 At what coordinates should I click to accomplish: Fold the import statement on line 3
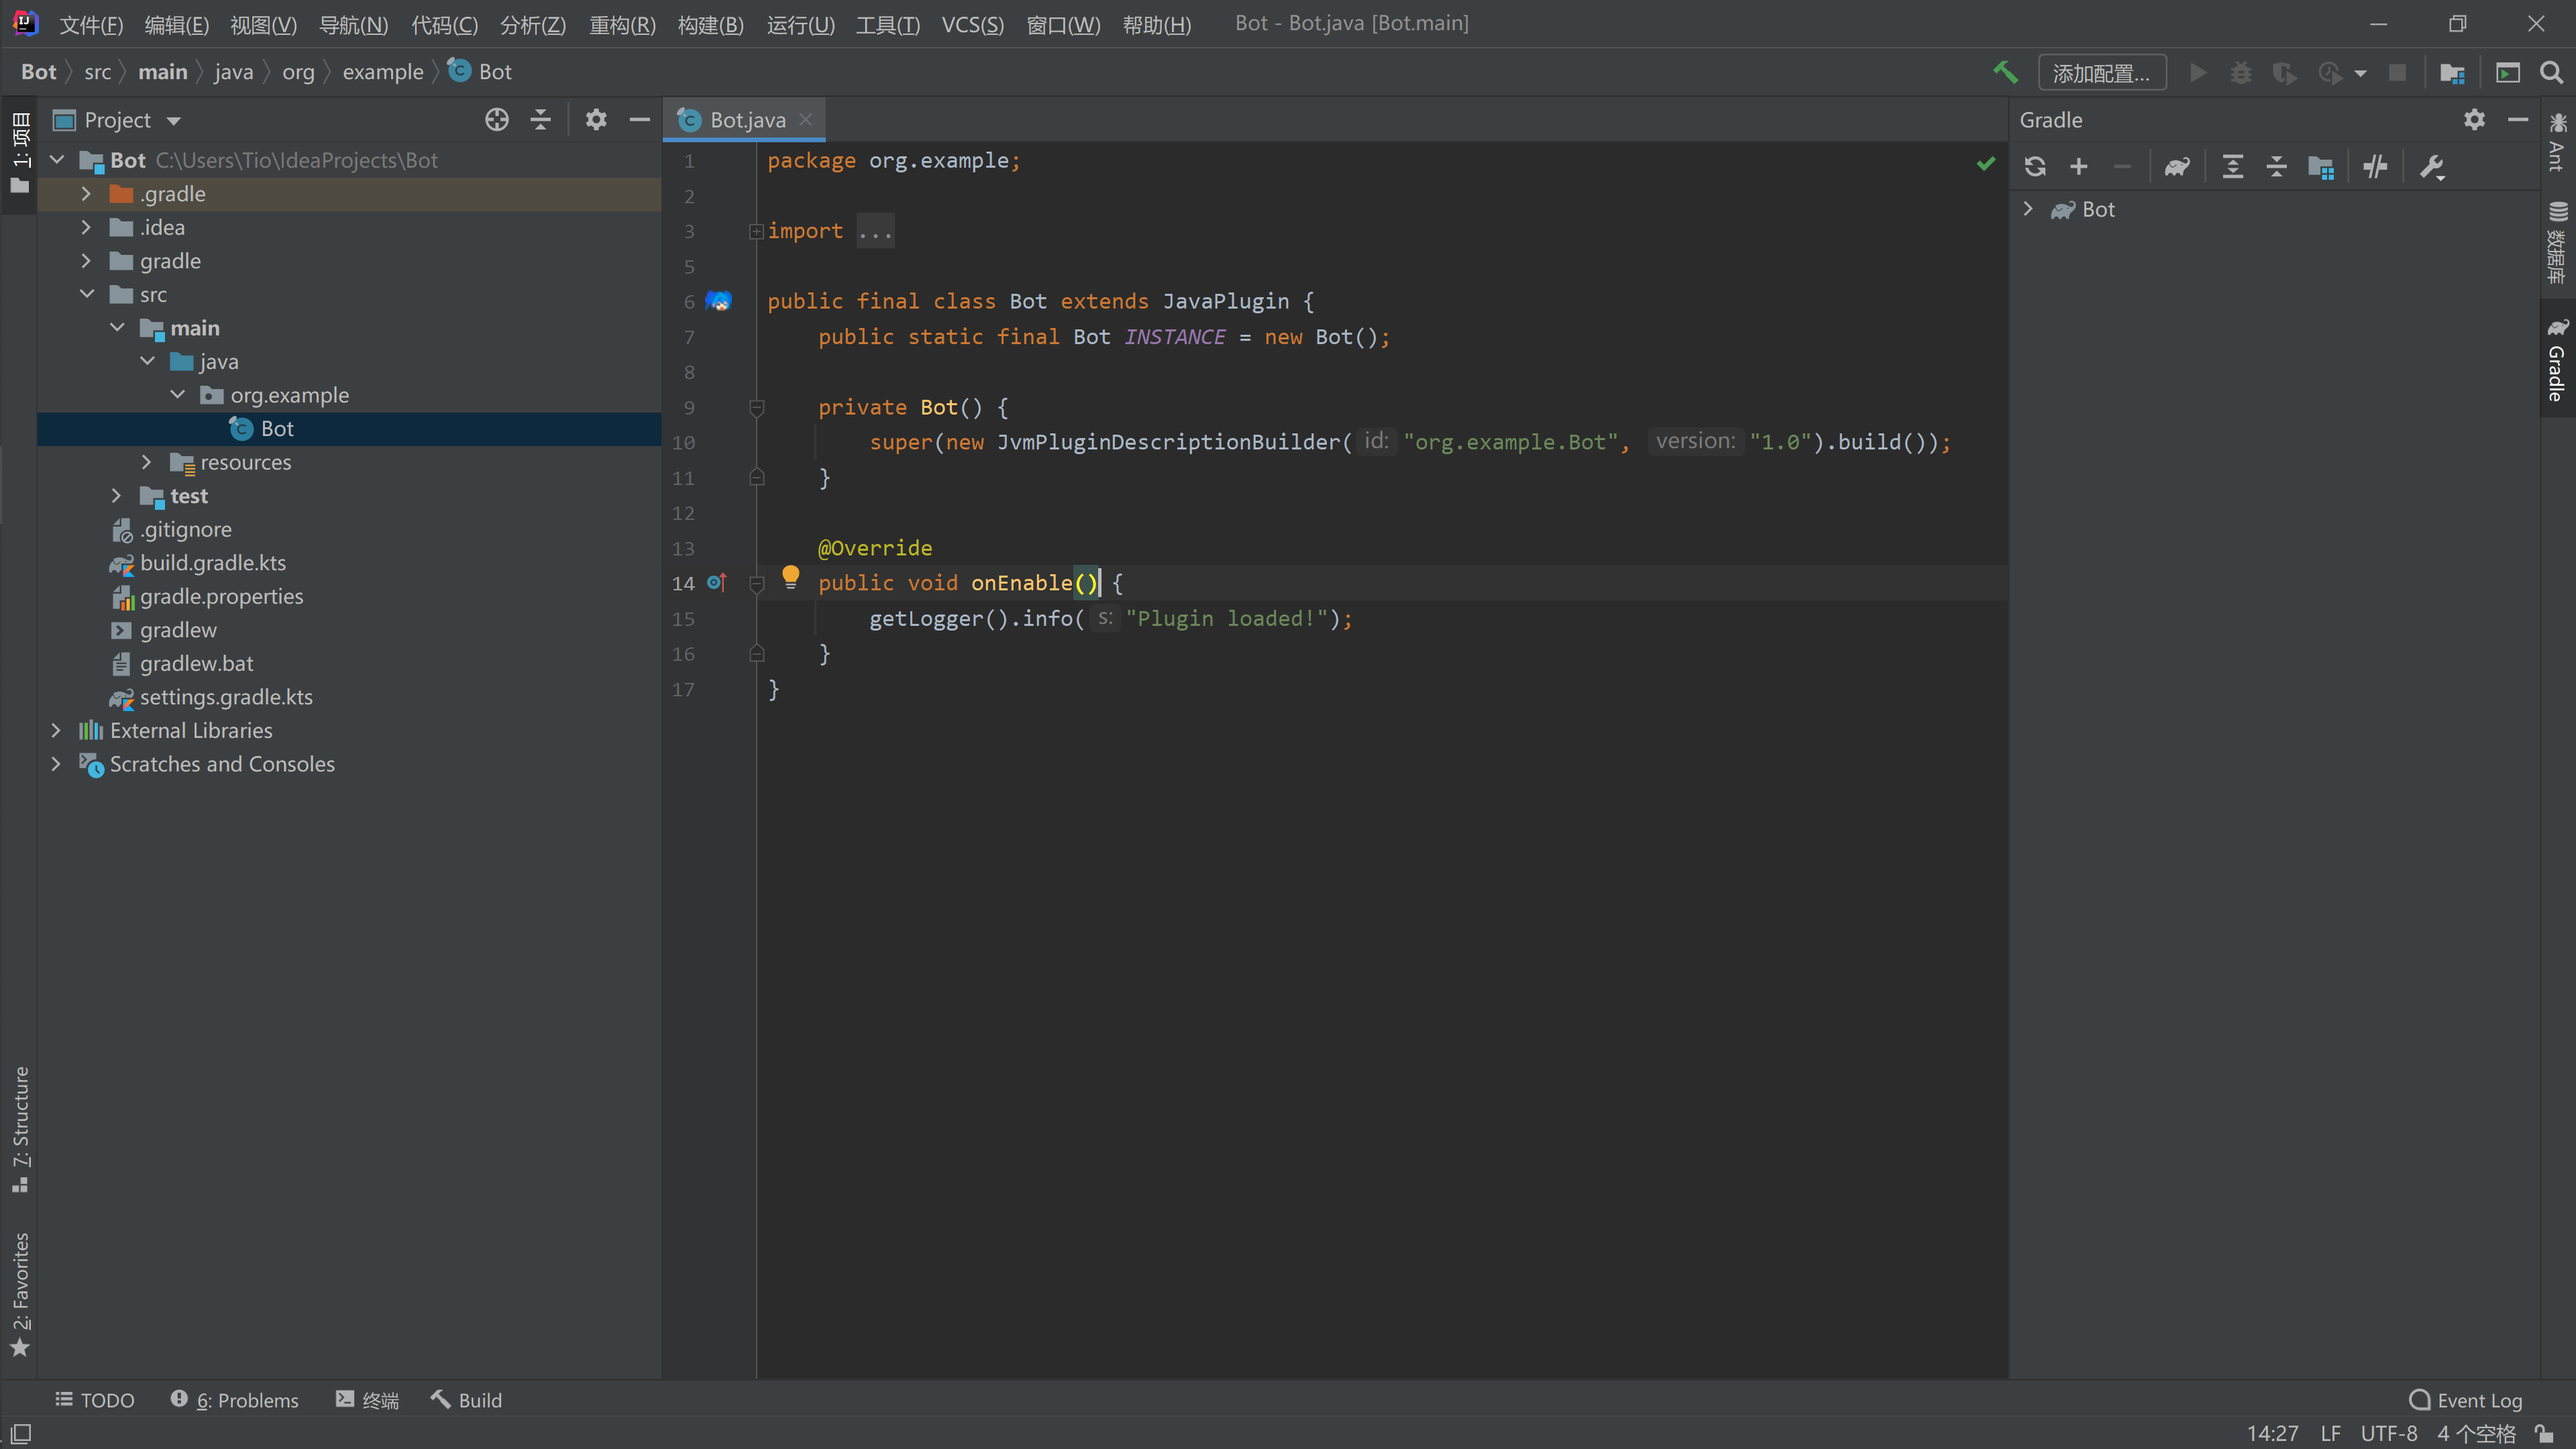756,232
